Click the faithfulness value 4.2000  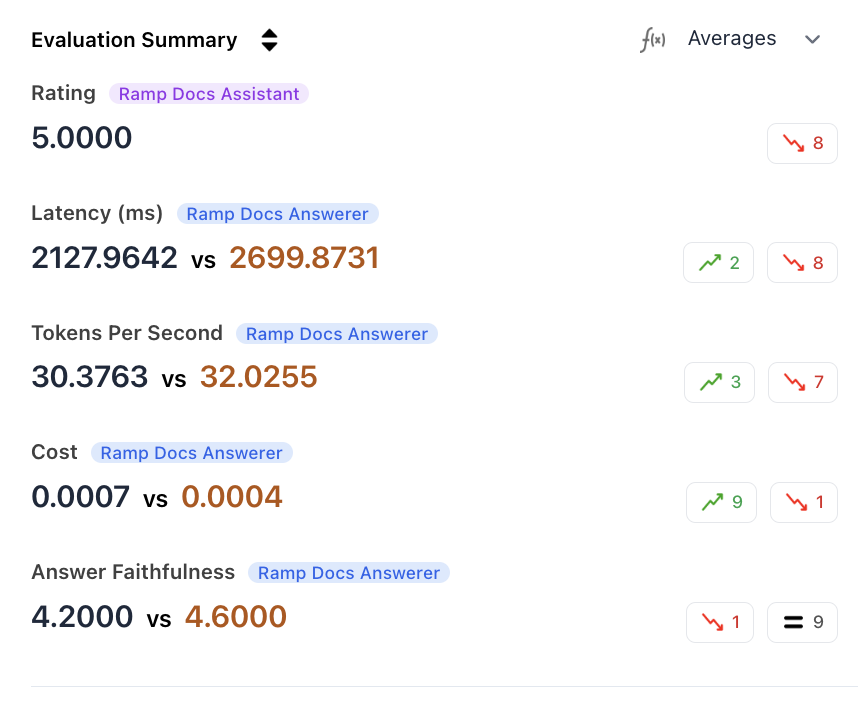click(82, 617)
